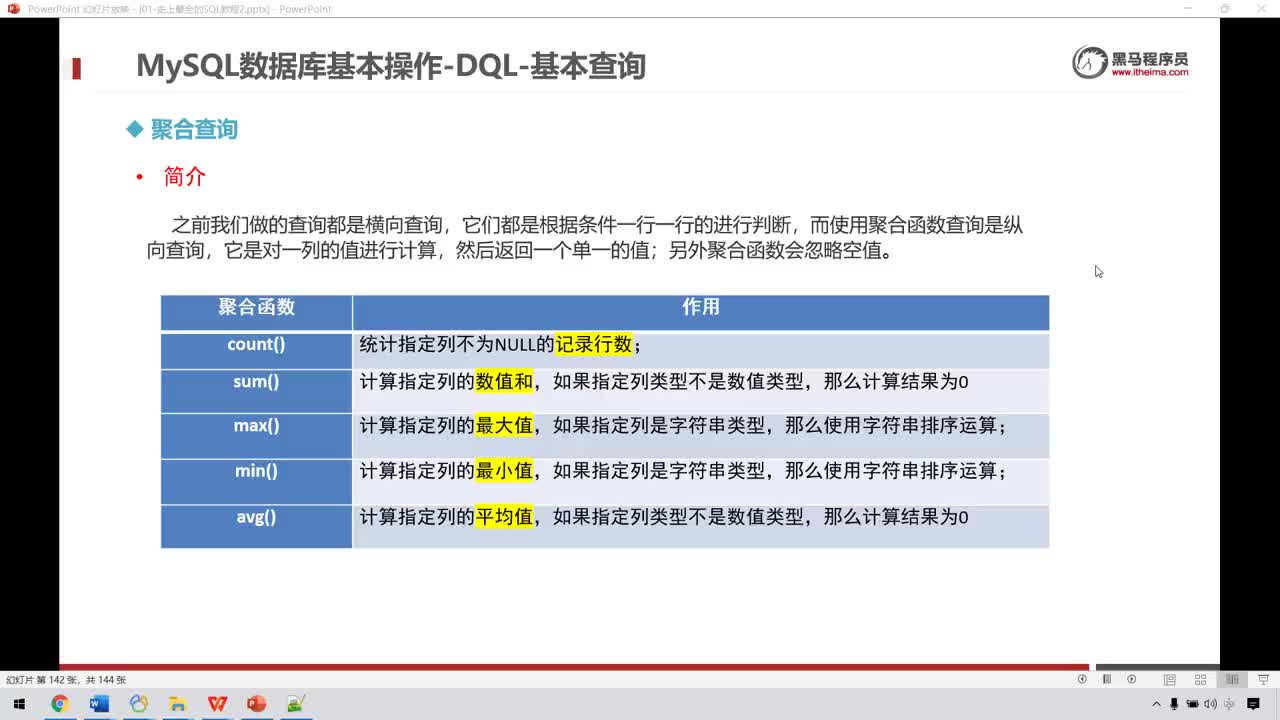Open the volume control tray icon
The width and height of the screenshot is (1280, 720).
1210,704
